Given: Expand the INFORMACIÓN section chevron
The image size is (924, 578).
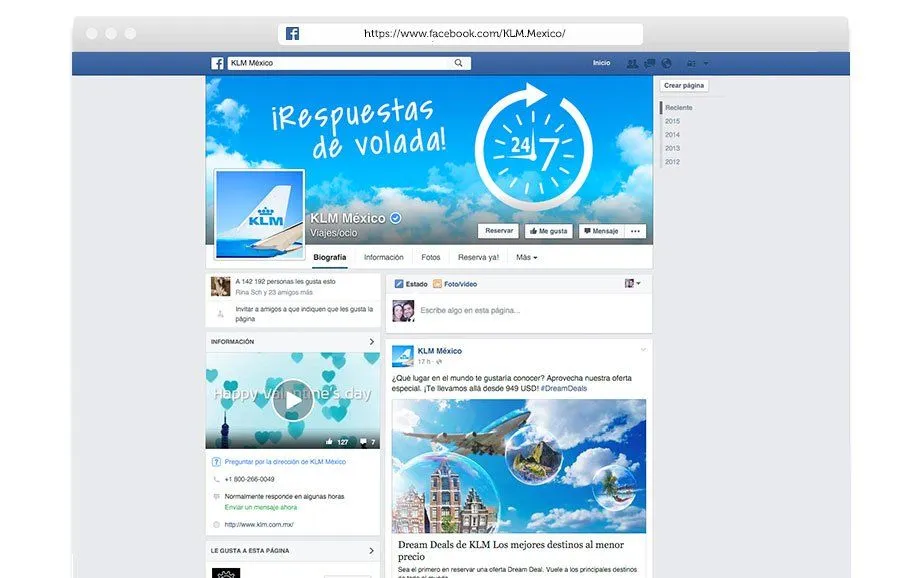Looking at the screenshot, I should pos(371,342).
